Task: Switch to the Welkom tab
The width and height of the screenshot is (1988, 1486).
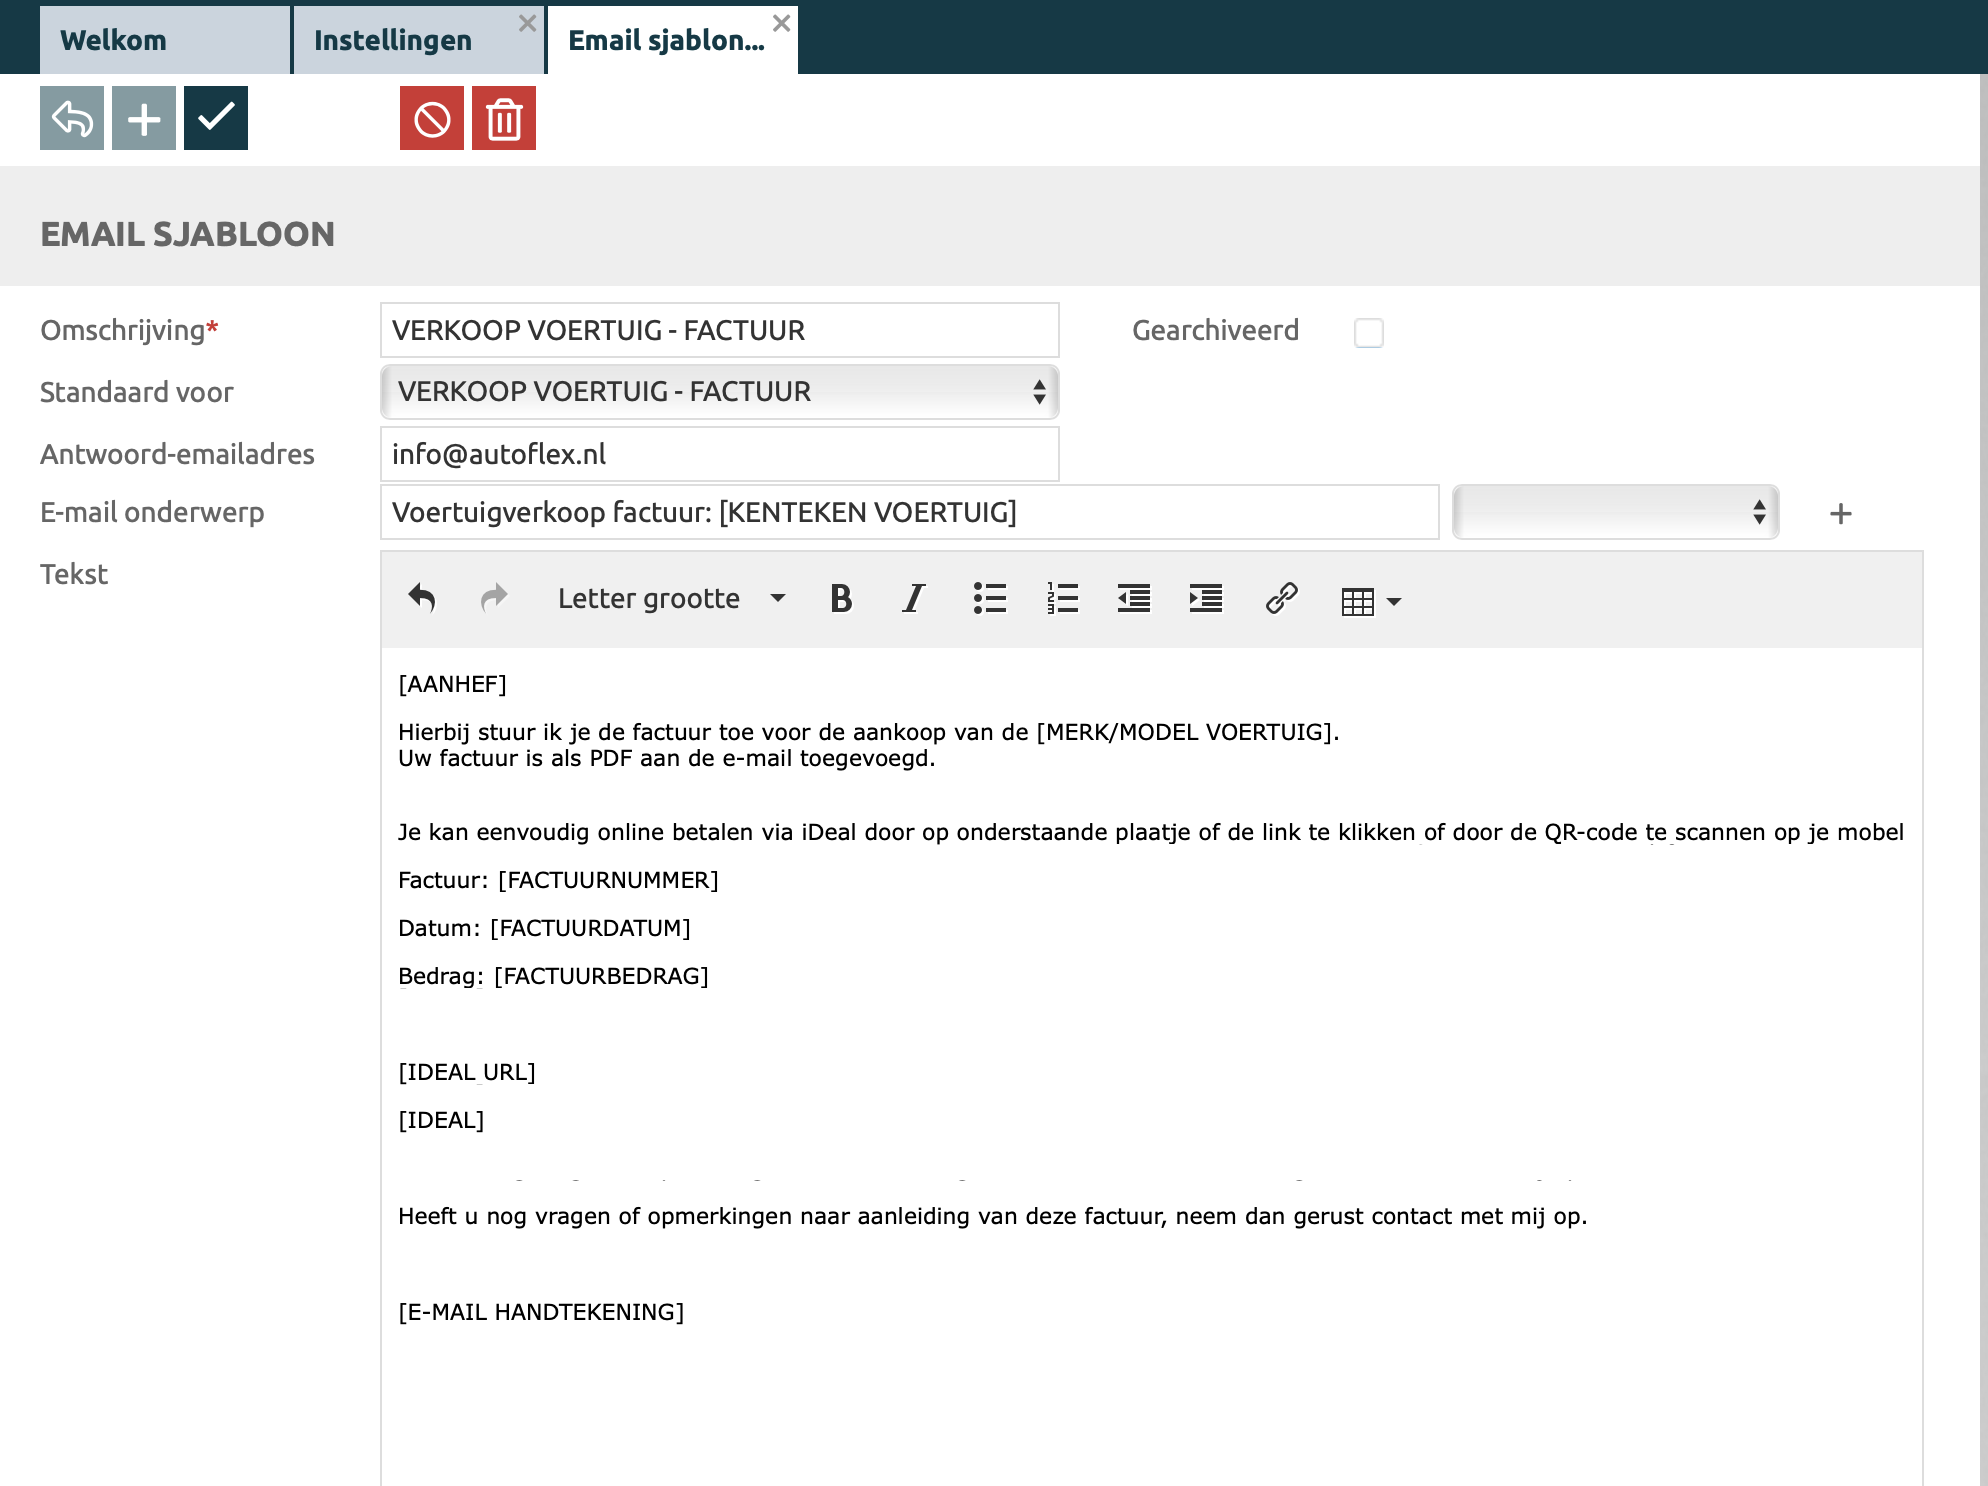Action: [x=164, y=40]
